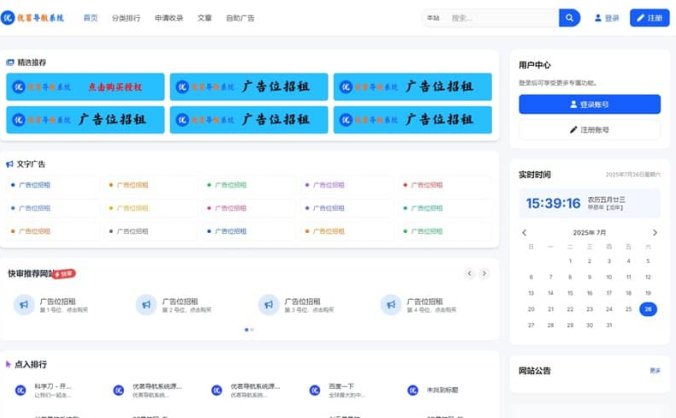676x418 pixels.
Task: Click the 登录账号 button in 用户中心
Action: tap(589, 104)
